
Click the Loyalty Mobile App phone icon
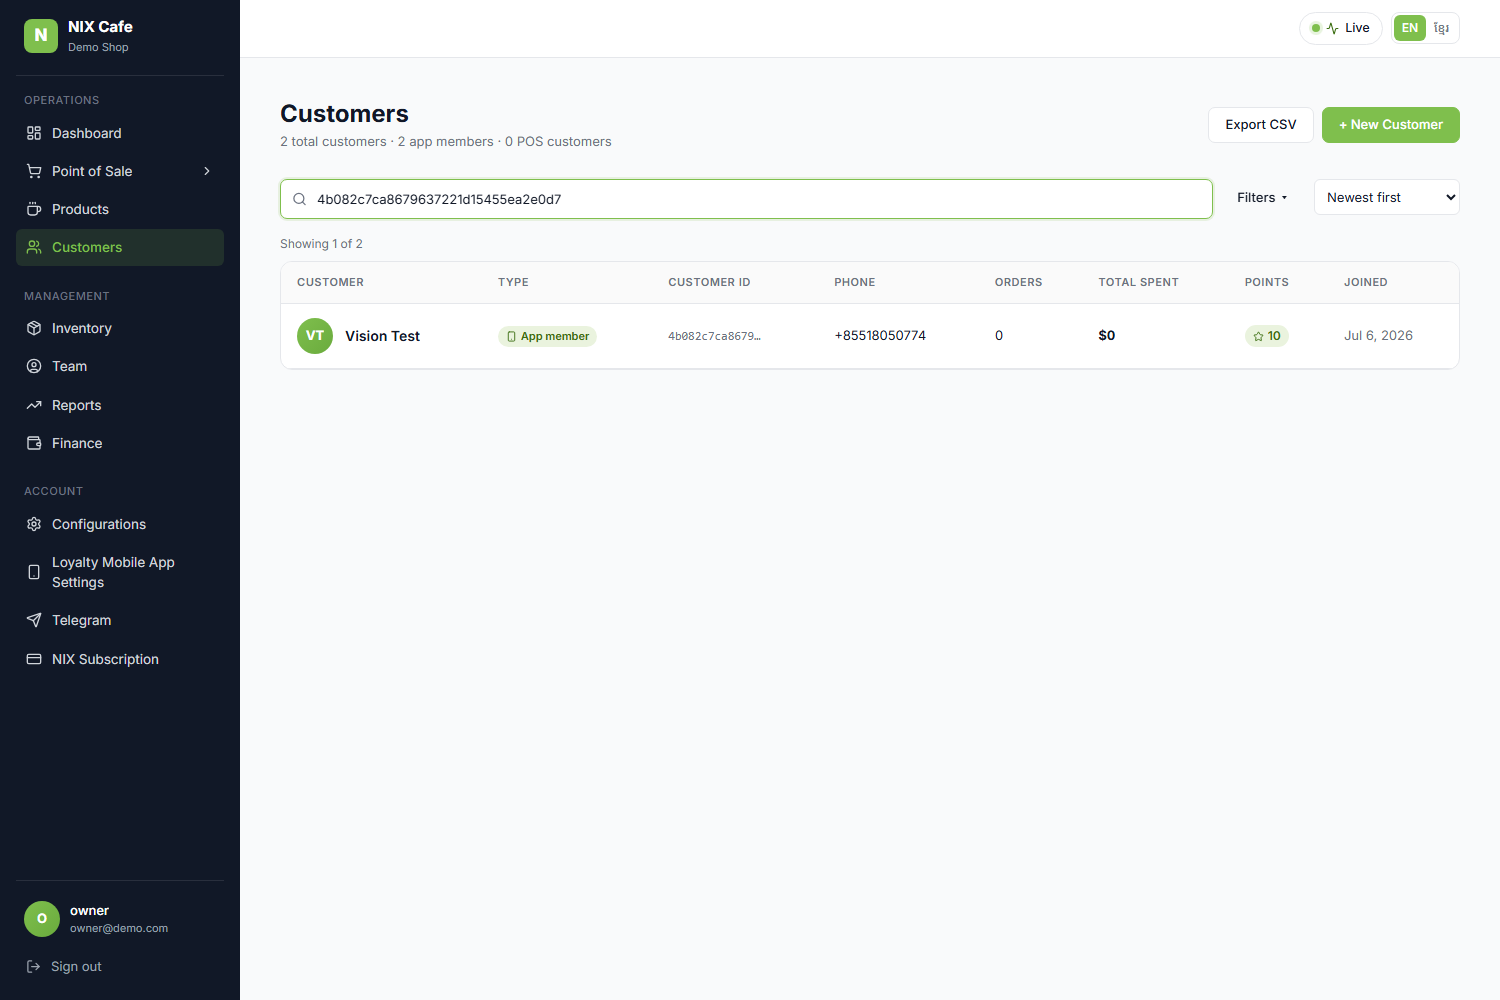pyautogui.click(x=34, y=572)
